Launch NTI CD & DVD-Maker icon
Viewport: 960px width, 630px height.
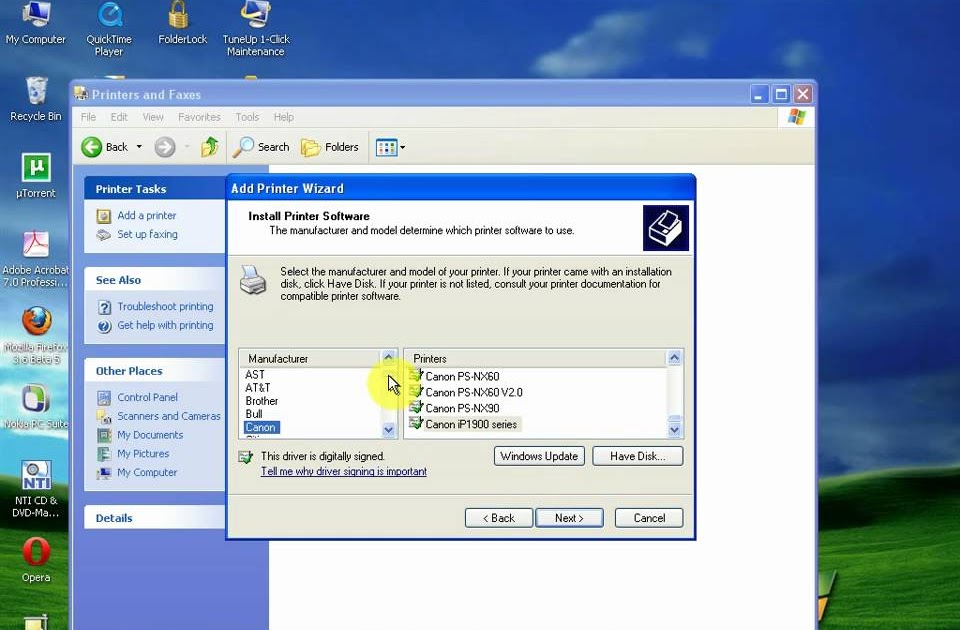[x=36, y=490]
